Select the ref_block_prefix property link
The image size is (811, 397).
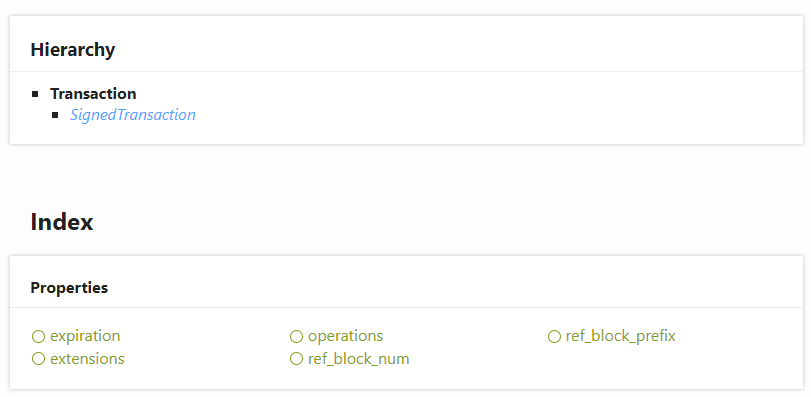point(620,336)
